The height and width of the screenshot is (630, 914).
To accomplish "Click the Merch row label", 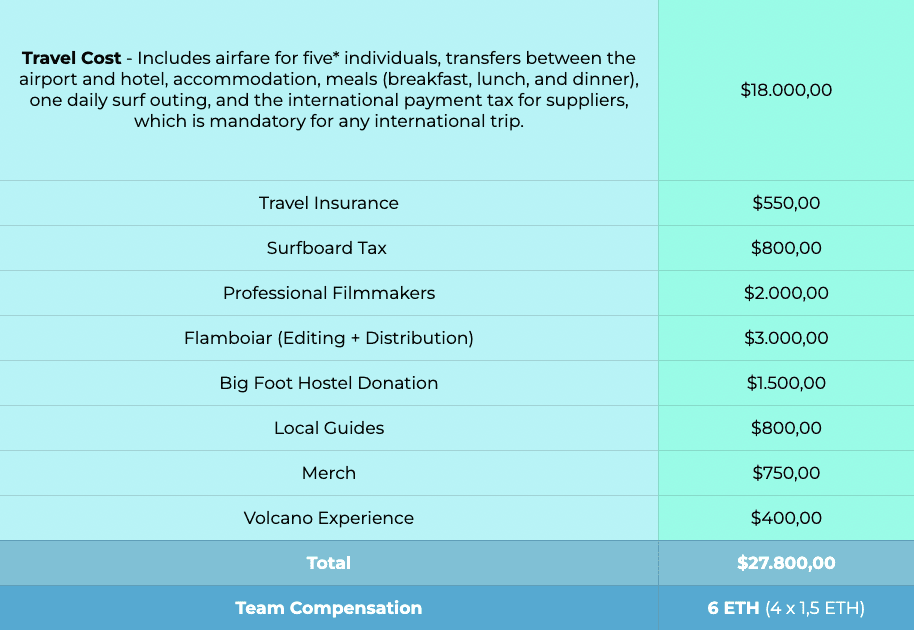I will (329, 473).
